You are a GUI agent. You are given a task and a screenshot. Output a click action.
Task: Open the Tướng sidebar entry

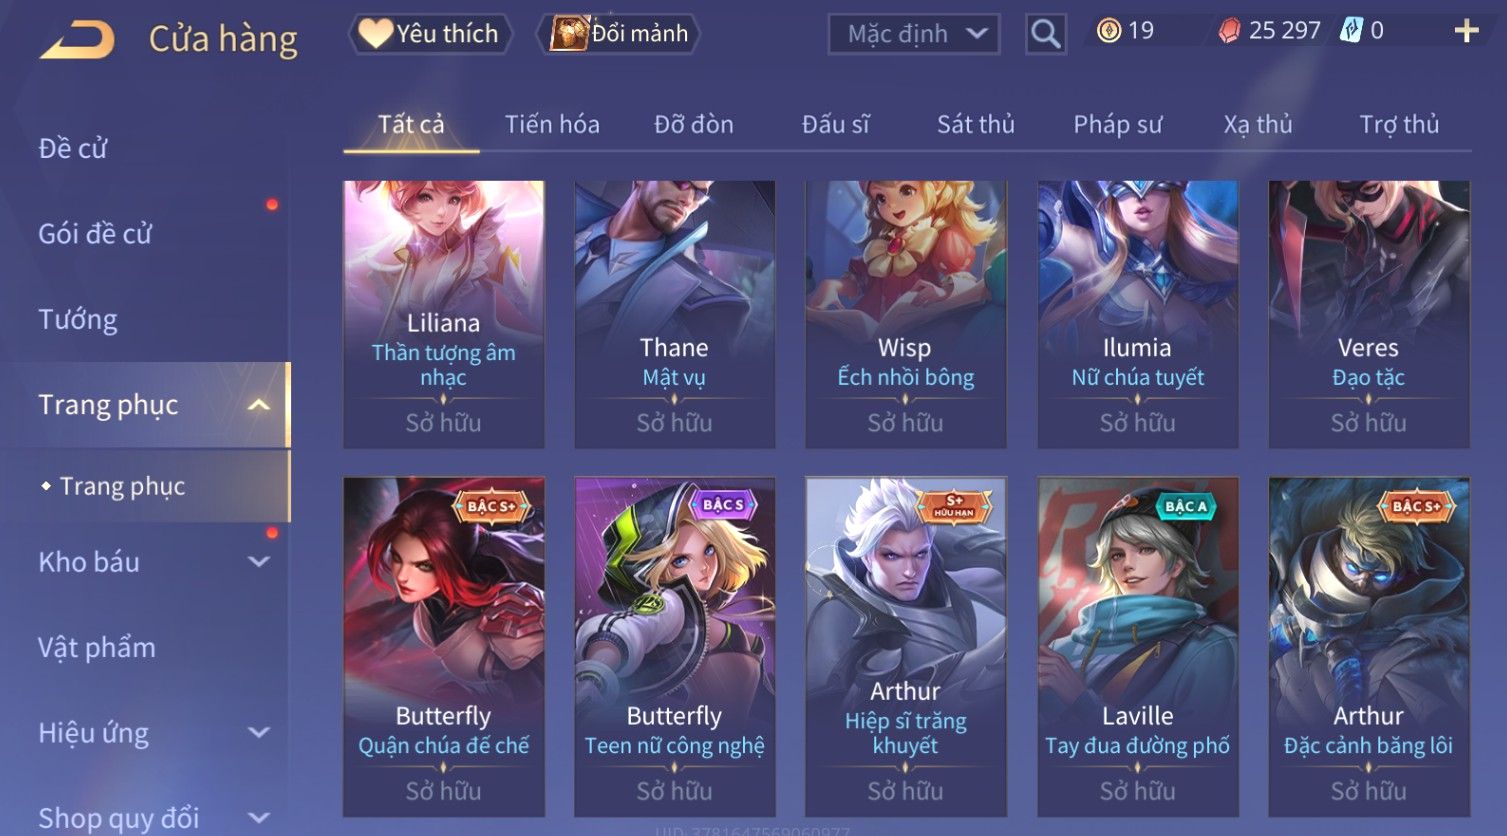point(78,320)
